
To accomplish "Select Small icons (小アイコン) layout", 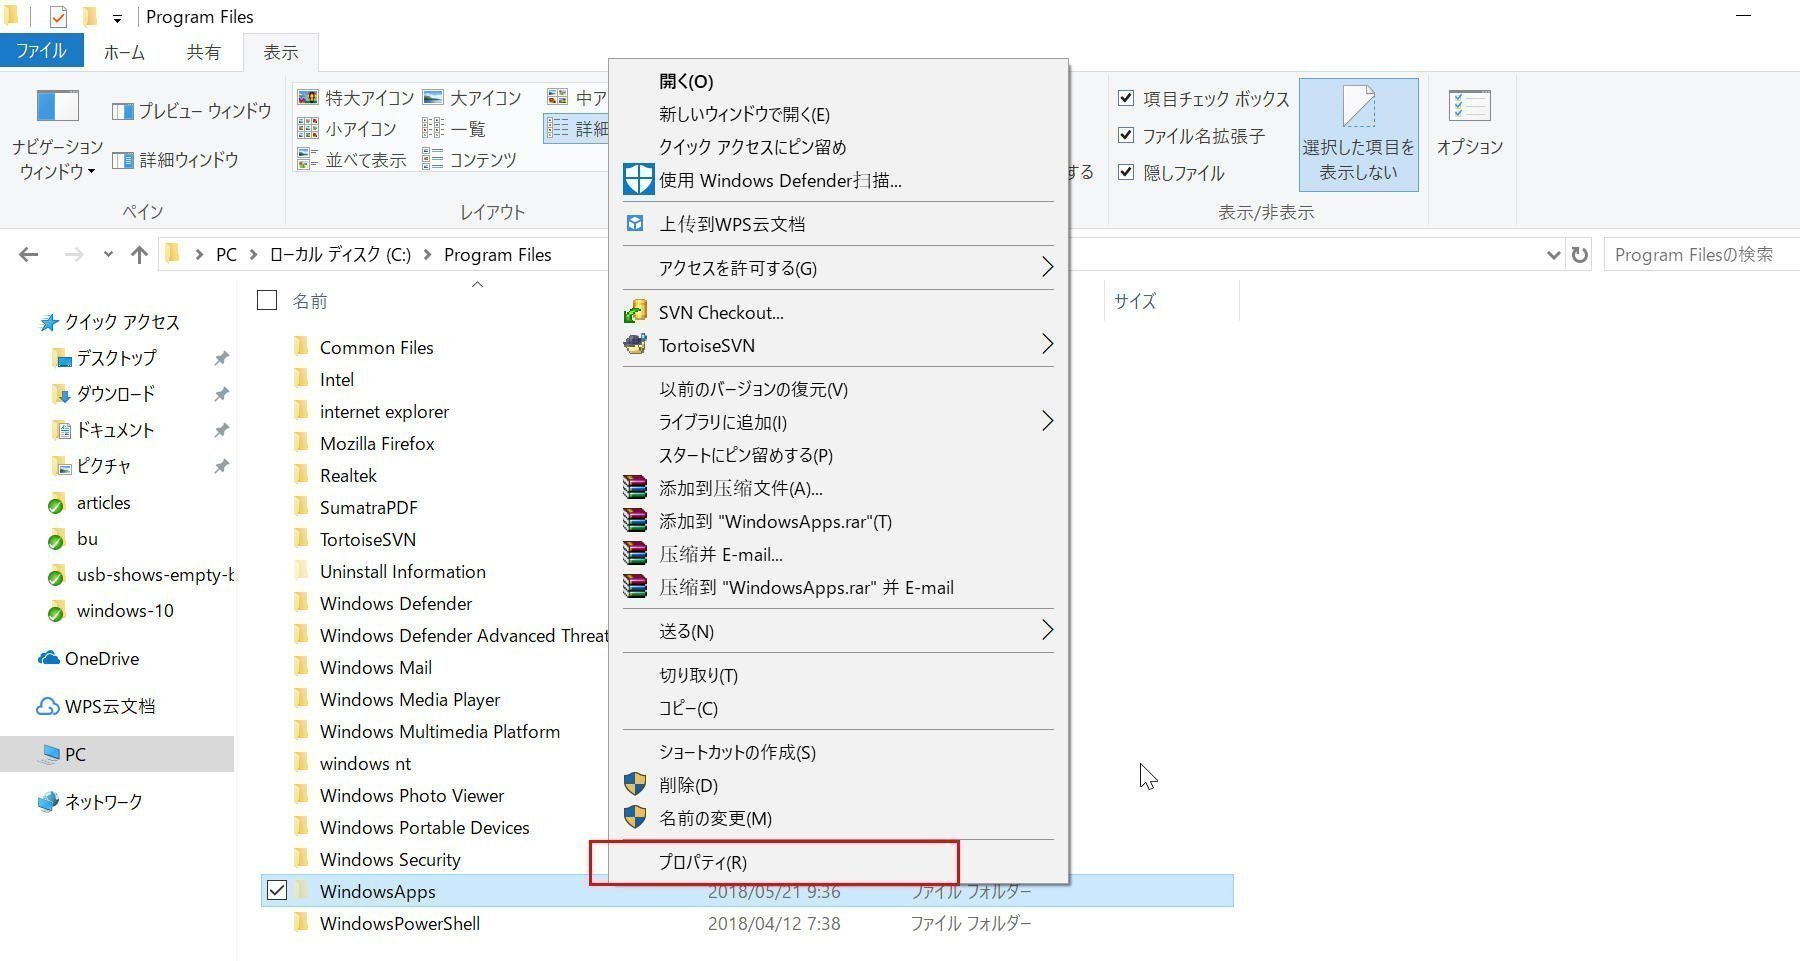I will [347, 129].
